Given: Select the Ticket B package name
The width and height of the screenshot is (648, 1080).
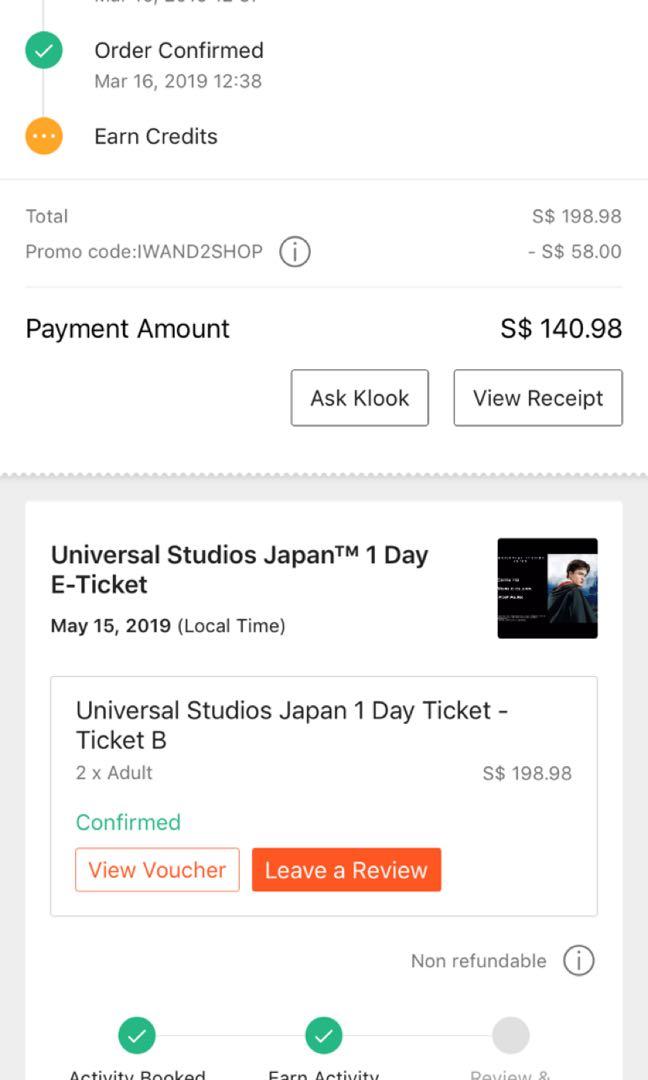Looking at the screenshot, I should 292,725.
